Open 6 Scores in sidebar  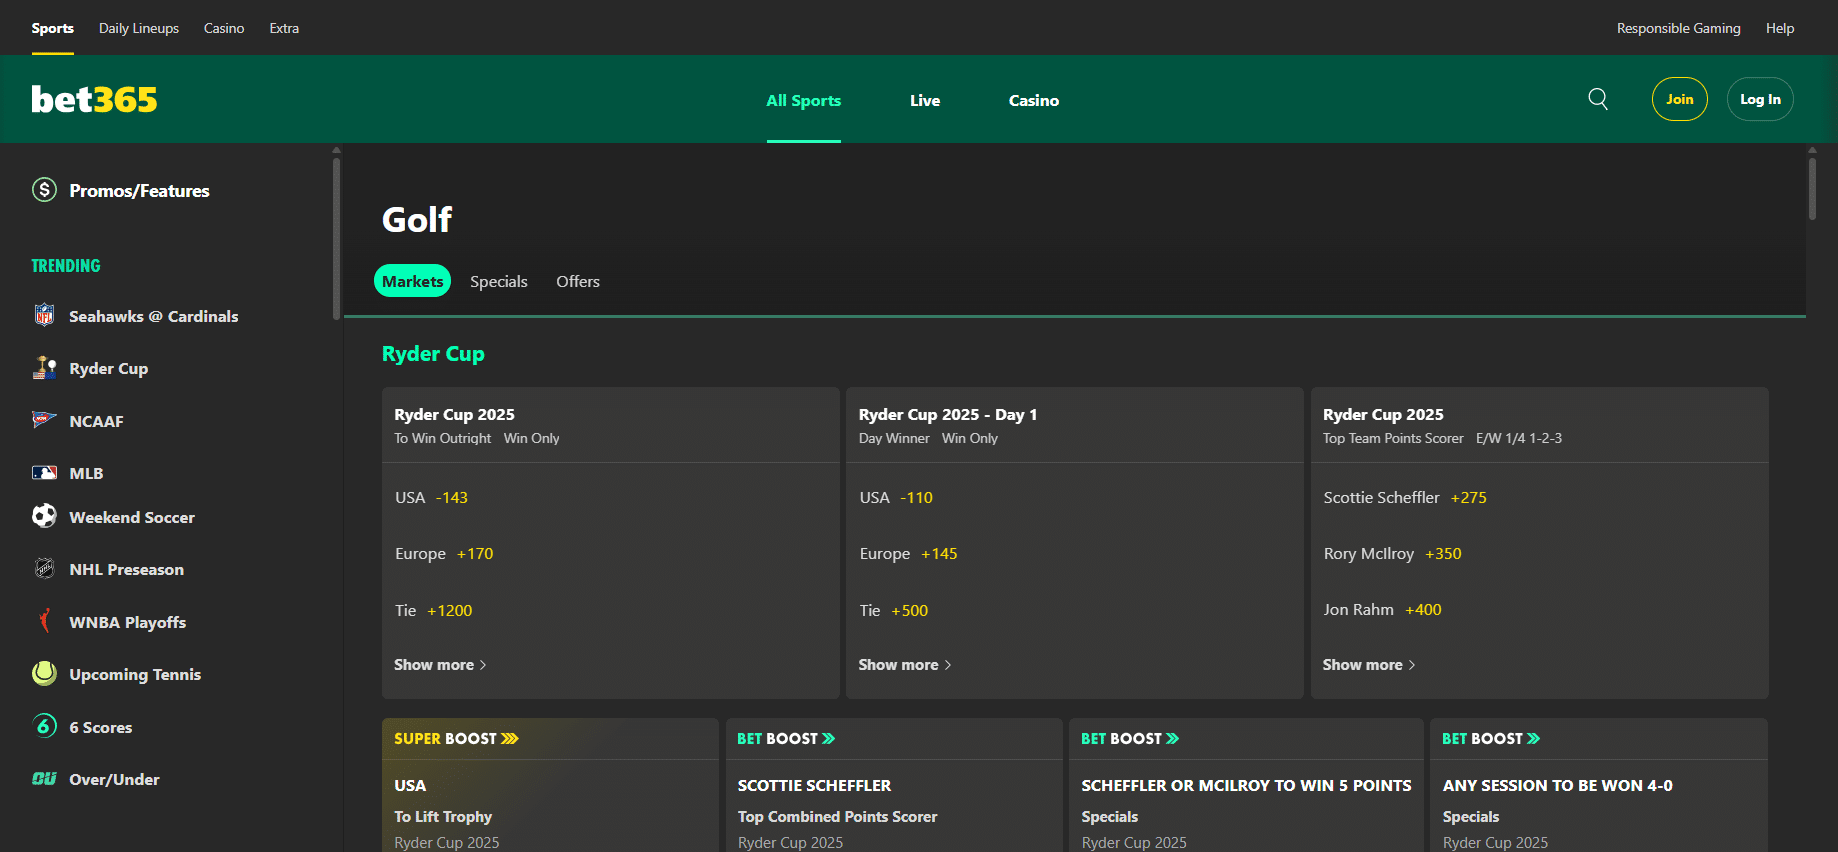click(101, 727)
